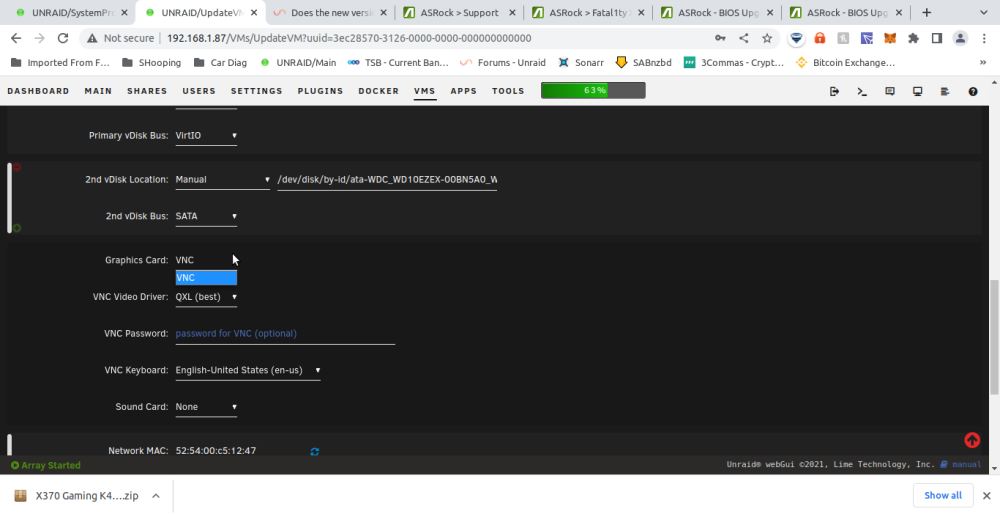This screenshot has height=517, width=1000.
Task: Open the APPS menu
Action: (464, 91)
